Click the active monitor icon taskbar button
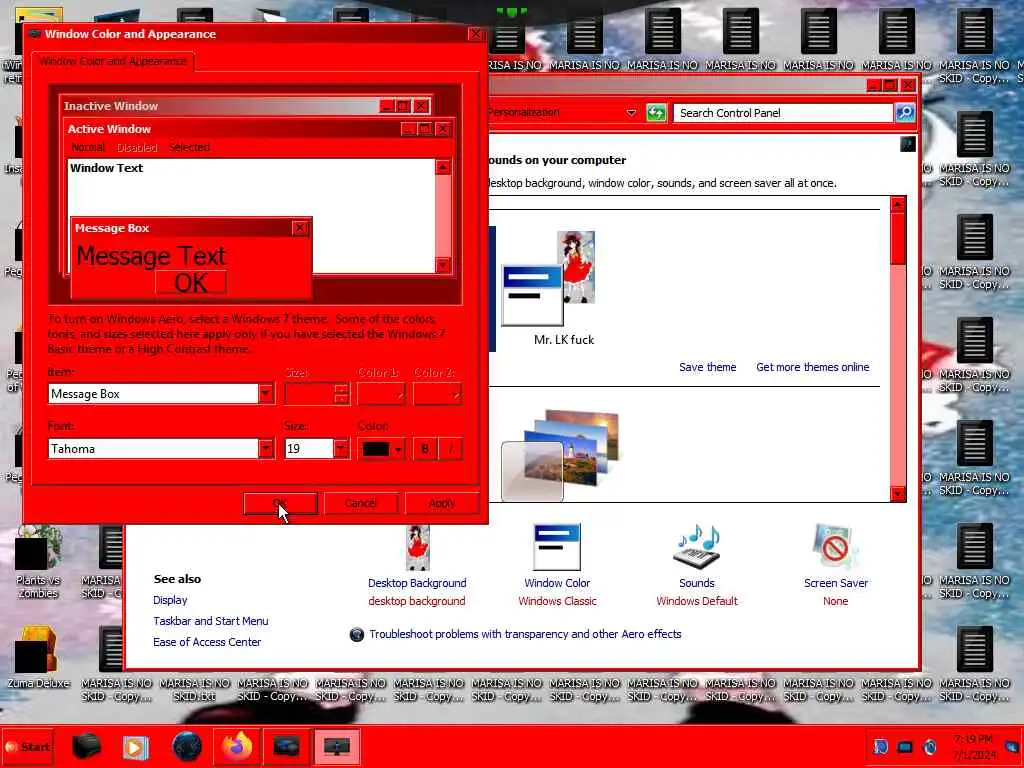Screen dimensions: 1024x768 coord(337,746)
